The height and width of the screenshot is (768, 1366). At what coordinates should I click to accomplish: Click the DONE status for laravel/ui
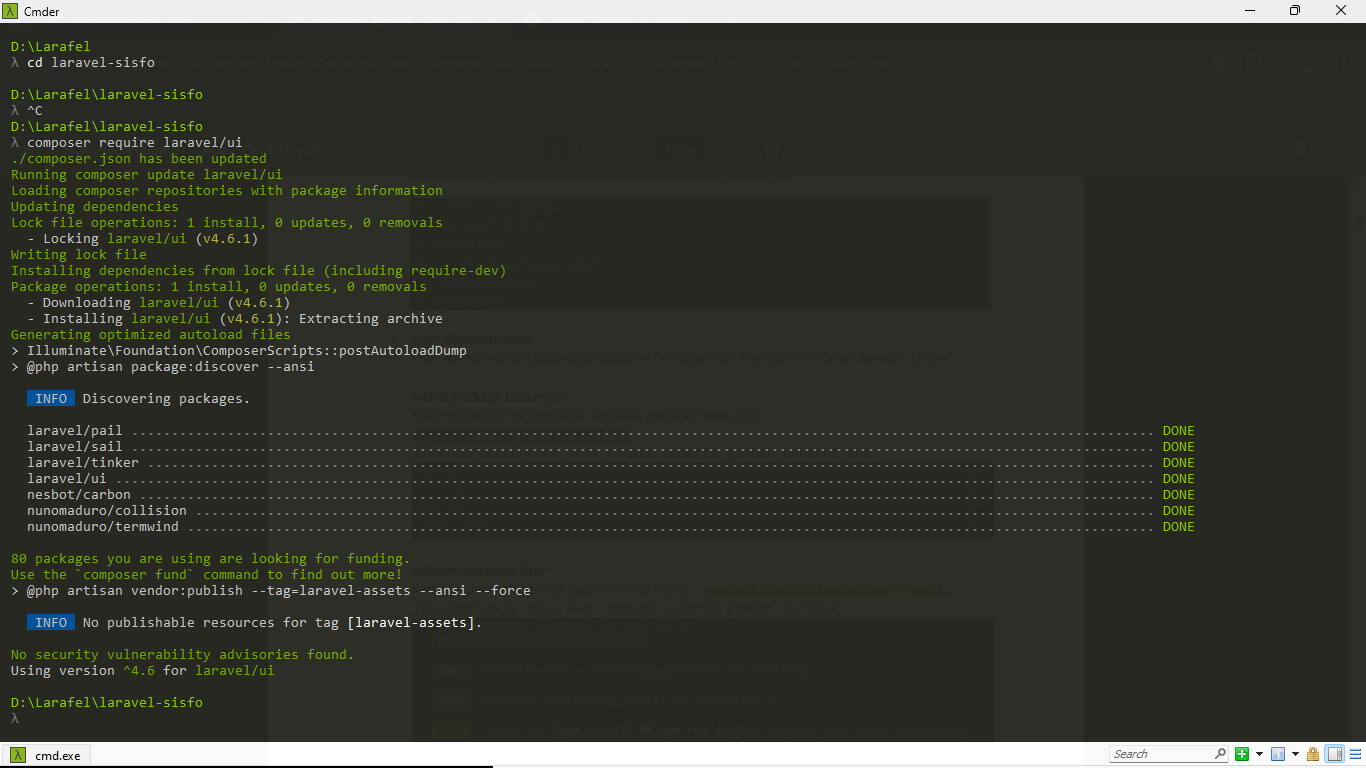tap(1178, 479)
